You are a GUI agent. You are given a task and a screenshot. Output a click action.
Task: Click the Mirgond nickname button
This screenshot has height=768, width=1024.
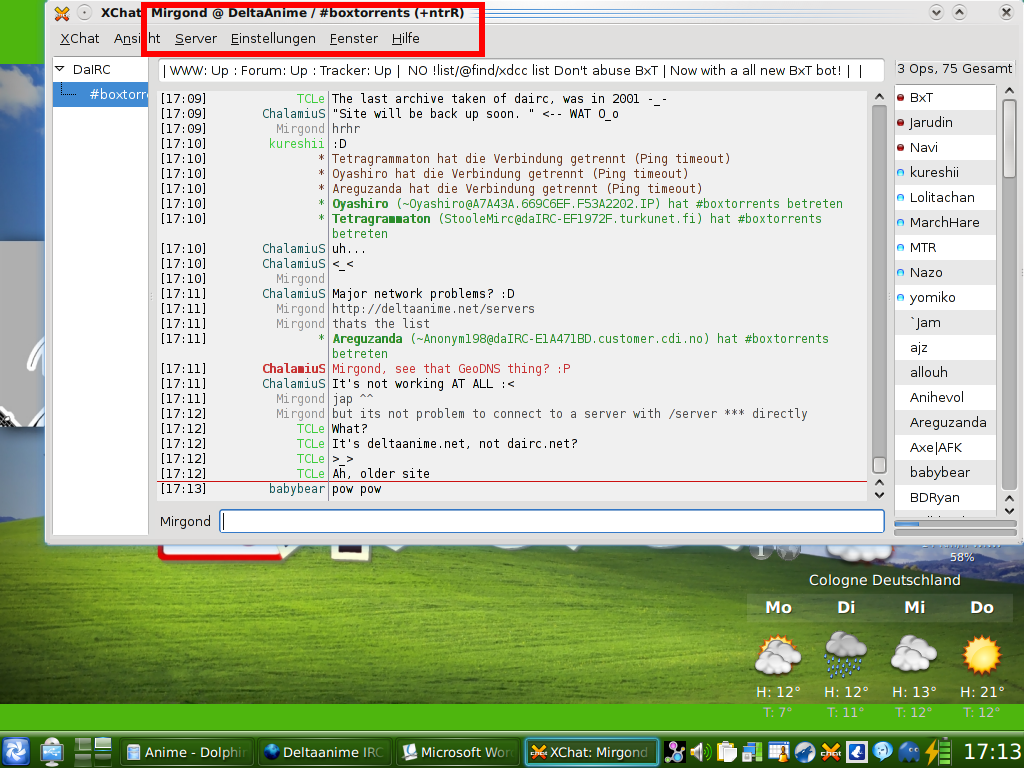tap(186, 521)
